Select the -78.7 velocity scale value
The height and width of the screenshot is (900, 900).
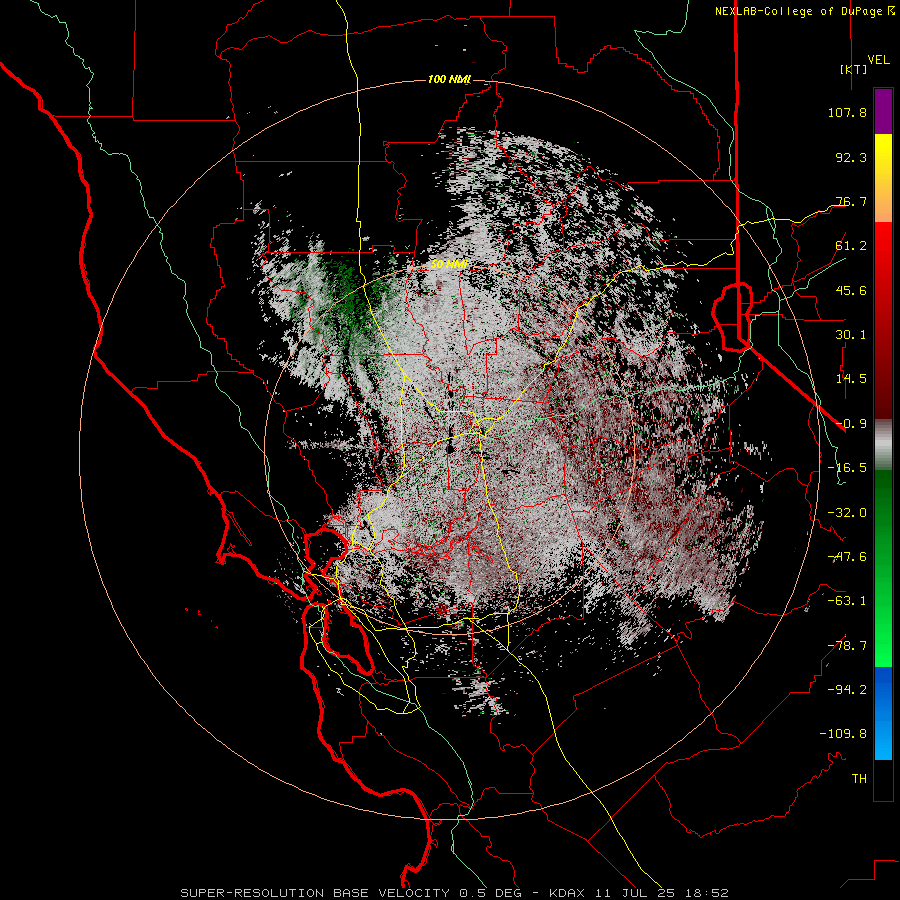click(847, 646)
